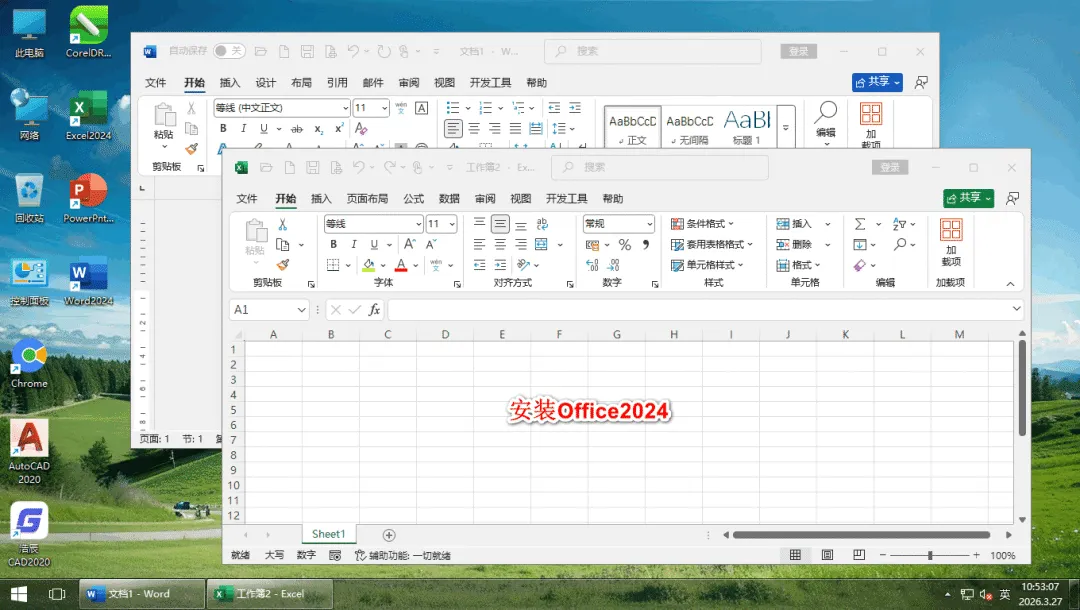Viewport: 1080px width, 610px height.
Task: Decrease font size in Excel
Action: [x=431, y=244]
